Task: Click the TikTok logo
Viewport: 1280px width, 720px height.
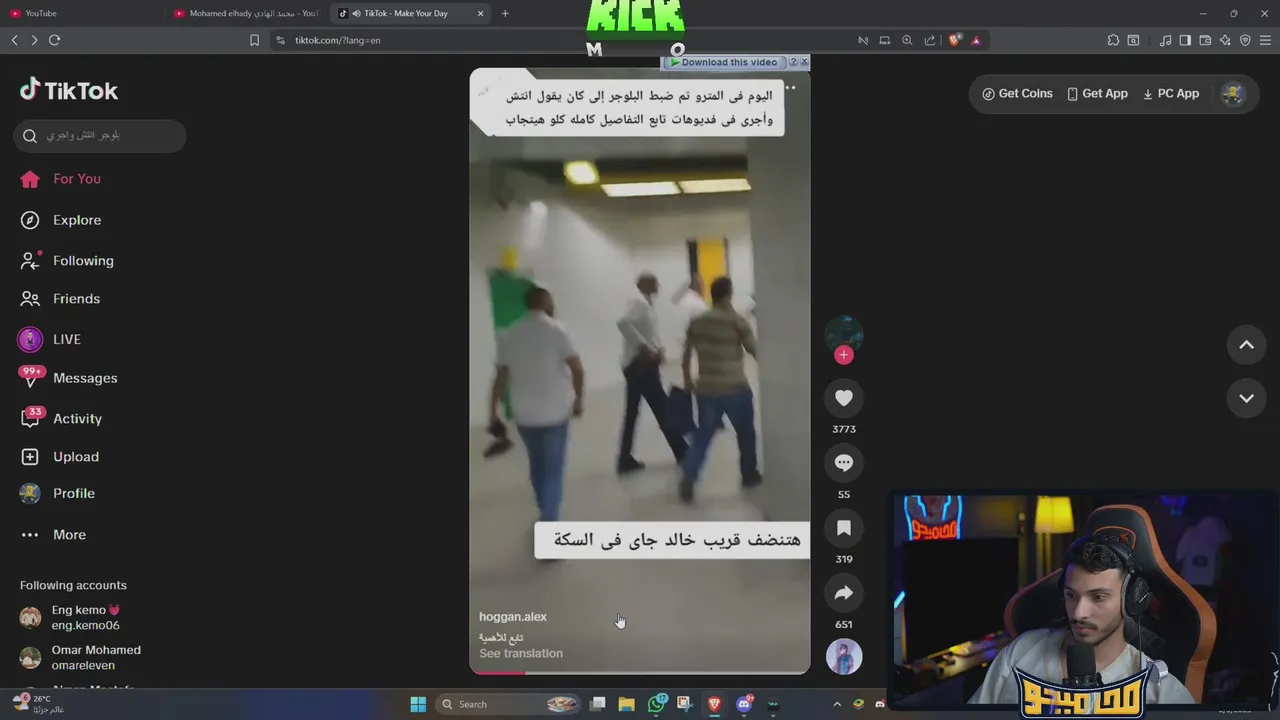Action: tap(69, 90)
